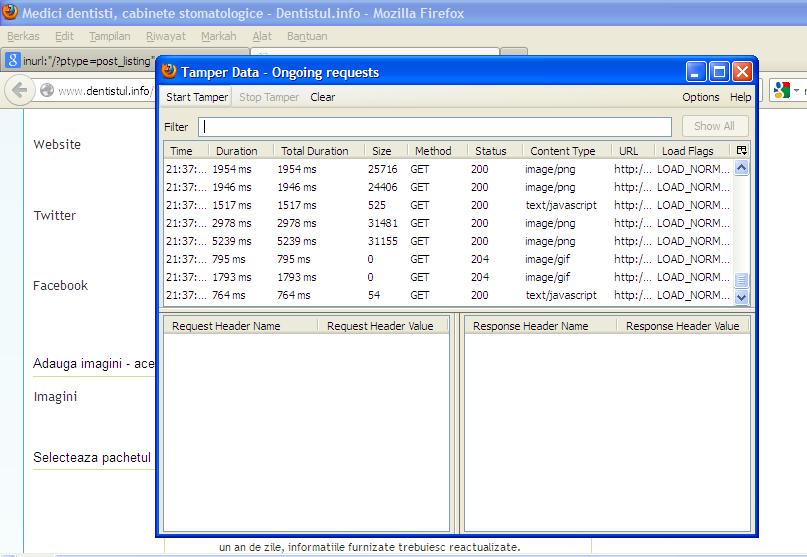The image size is (807, 557).
Task: Open Tamper Data Options
Action: (x=700, y=97)
